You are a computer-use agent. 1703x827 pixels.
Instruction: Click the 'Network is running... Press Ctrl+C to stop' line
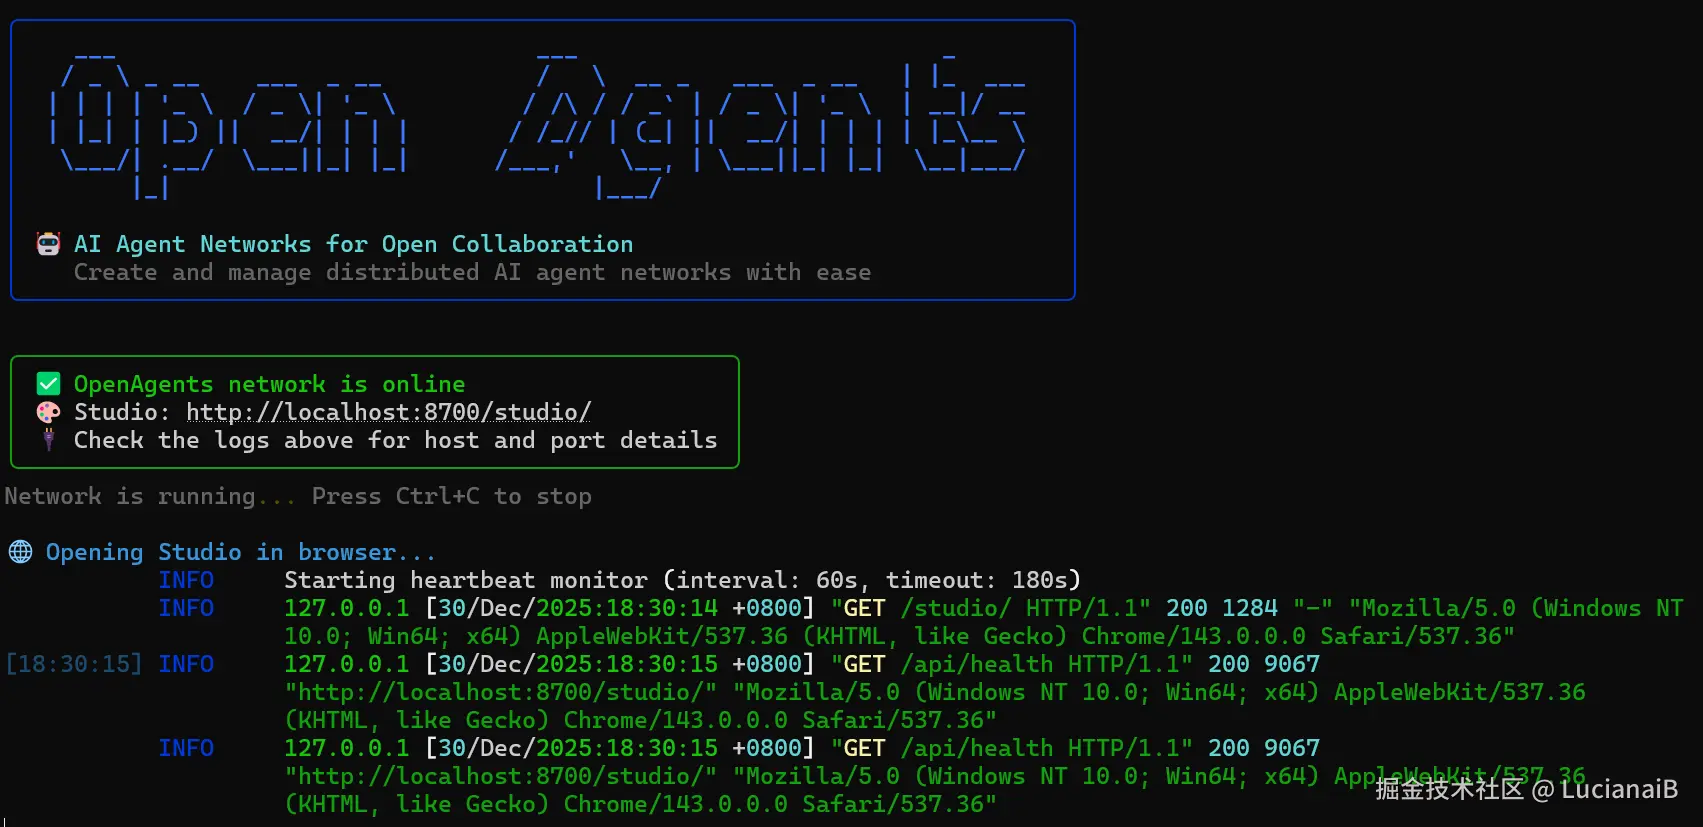(298, 496)
